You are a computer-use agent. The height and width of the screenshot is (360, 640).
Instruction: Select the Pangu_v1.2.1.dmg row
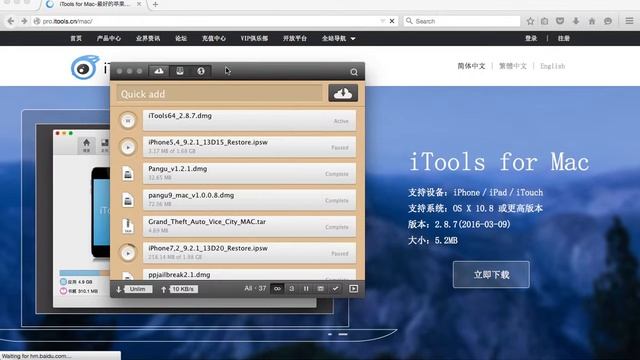tap(249, 173)
